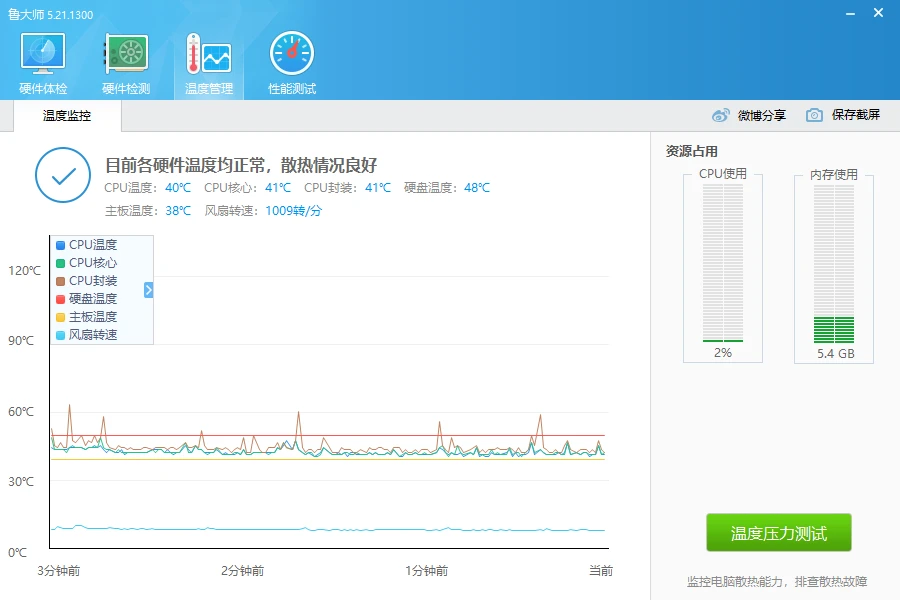Click CPU核心 value 41℃
The height and width of the screenshot is (600, 900).
click(x=278, y=188)
